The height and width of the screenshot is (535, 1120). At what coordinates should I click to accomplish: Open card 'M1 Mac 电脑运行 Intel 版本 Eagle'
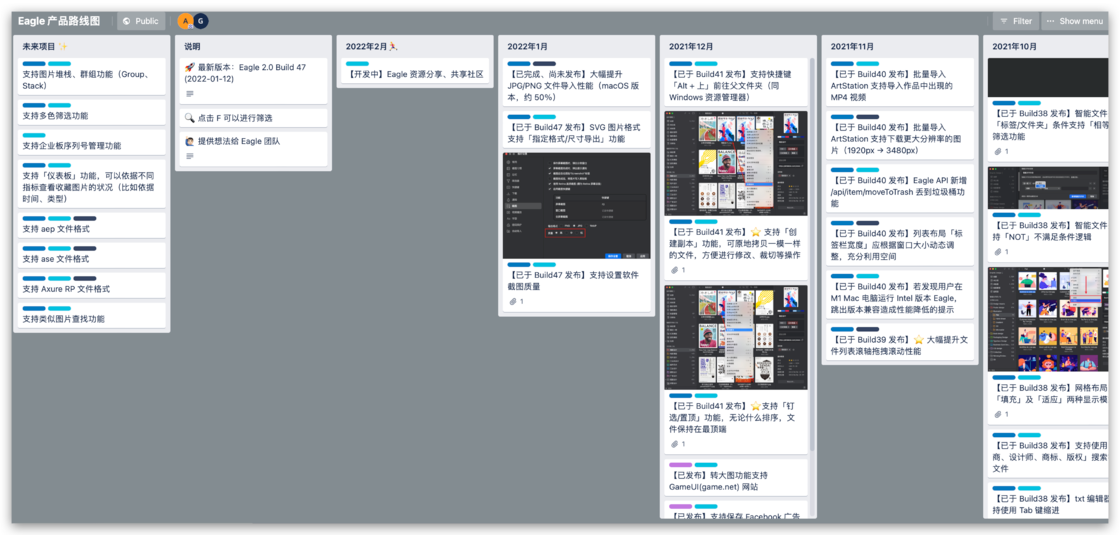(x=900, y=294)
